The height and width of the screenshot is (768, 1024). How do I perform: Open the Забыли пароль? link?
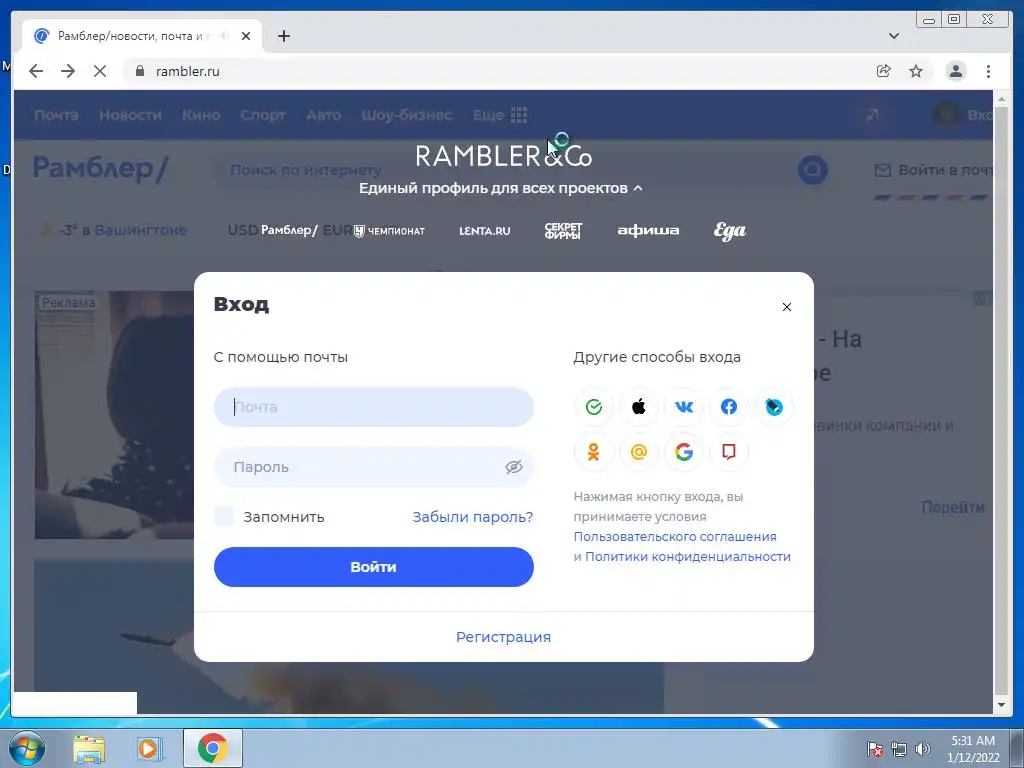click(x=473, y=517)
